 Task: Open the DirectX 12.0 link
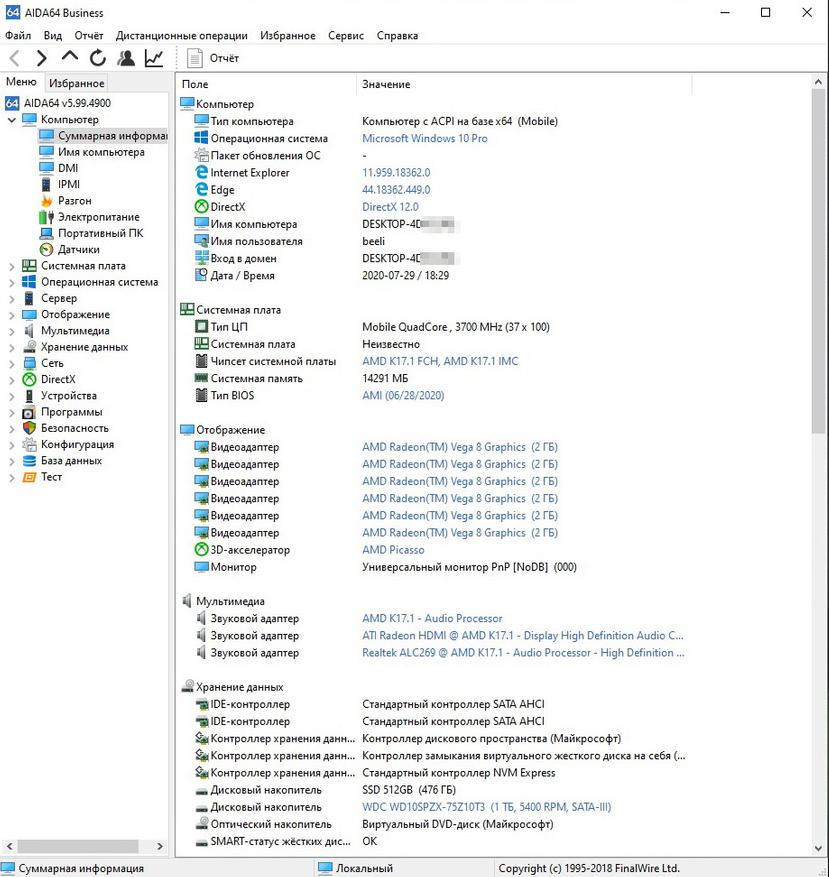(x=390, y=206)
